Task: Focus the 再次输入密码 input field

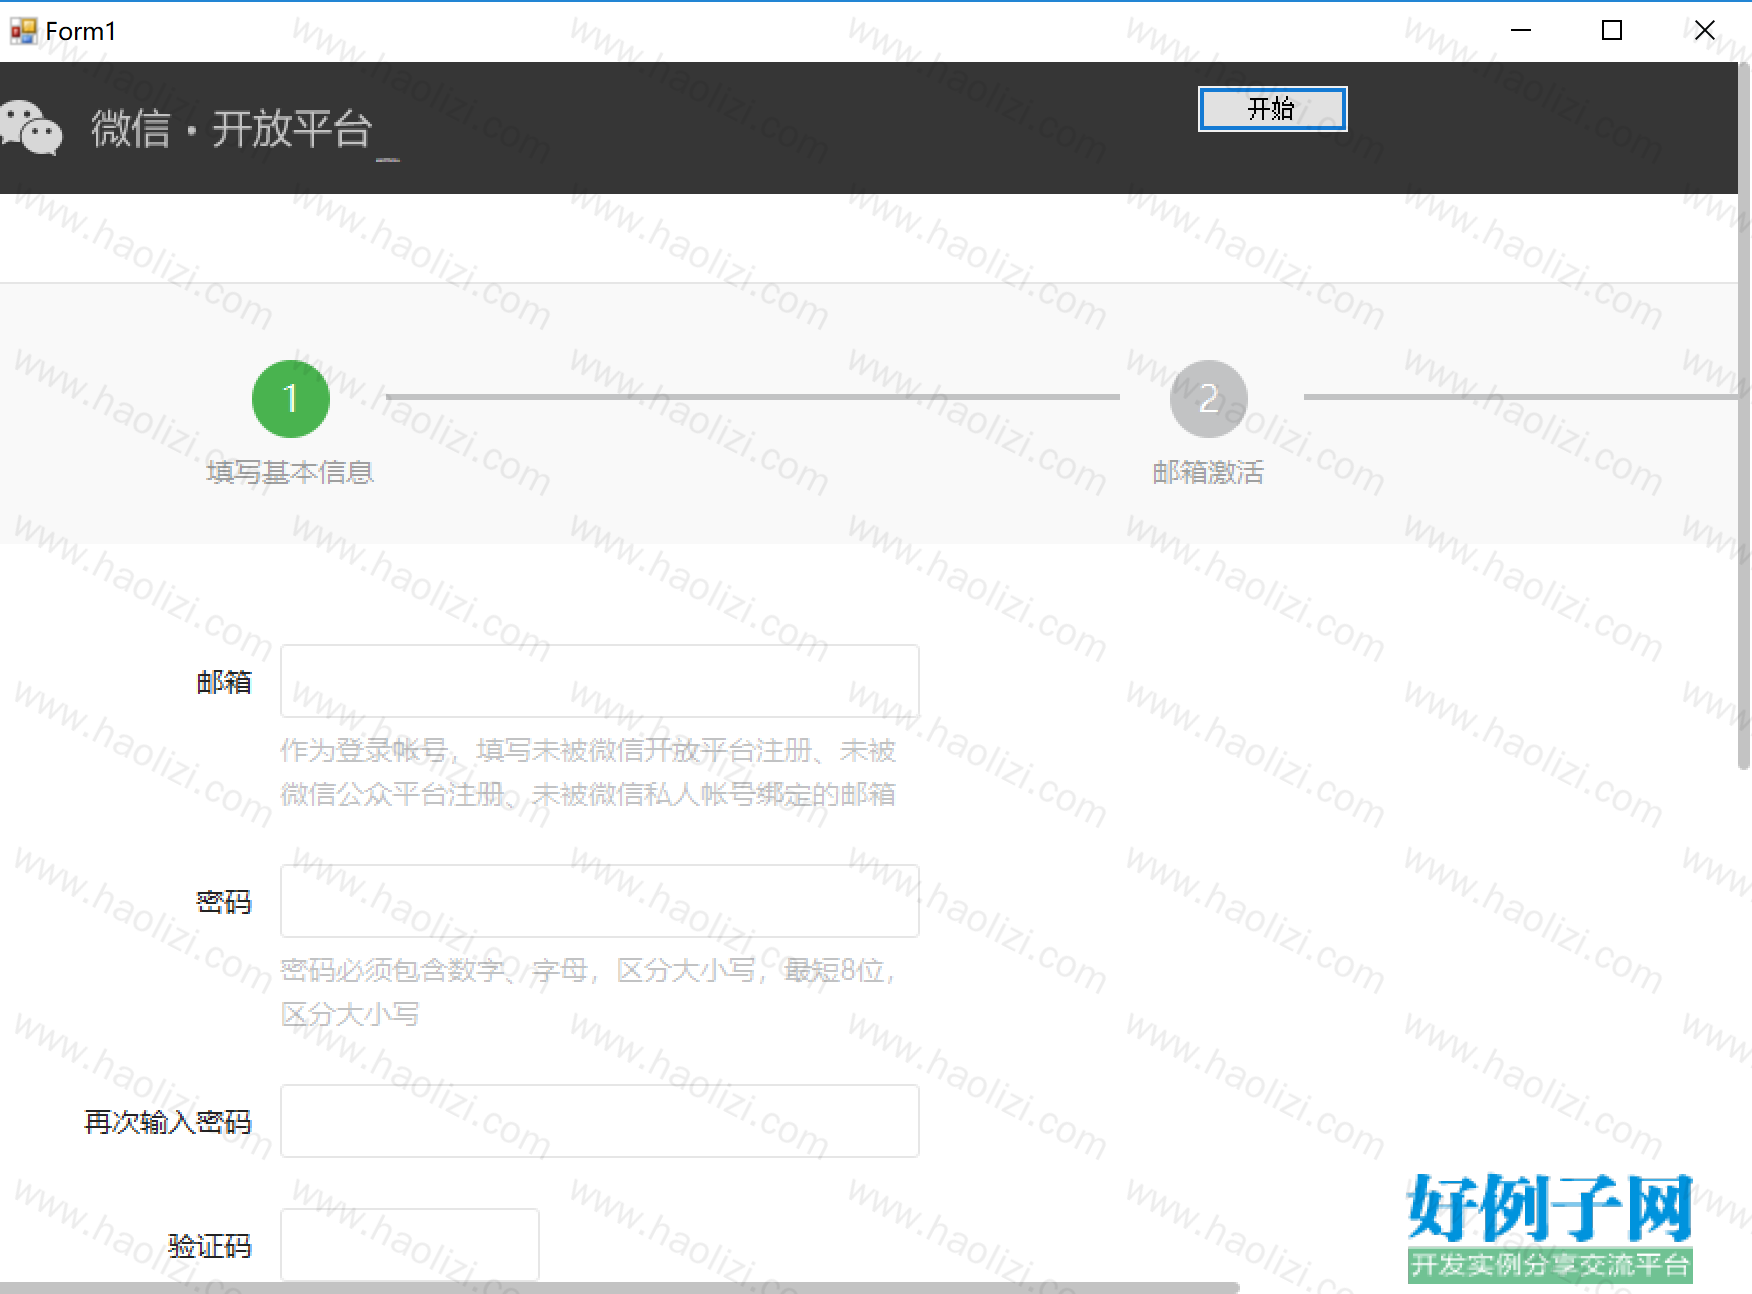Action: [600, 1121]
